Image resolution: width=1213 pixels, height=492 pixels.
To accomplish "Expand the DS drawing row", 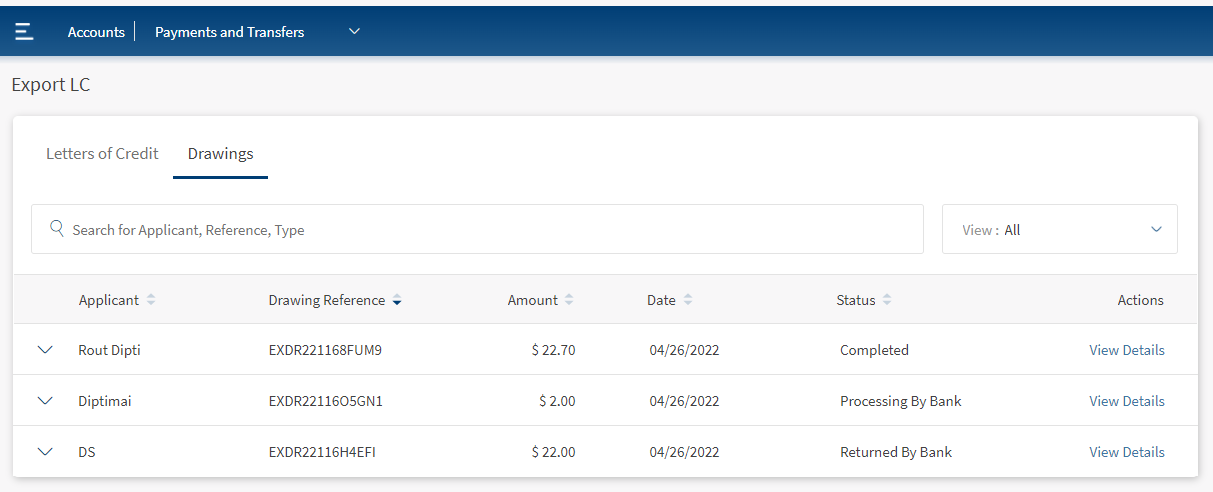I will tap(44, 452).
